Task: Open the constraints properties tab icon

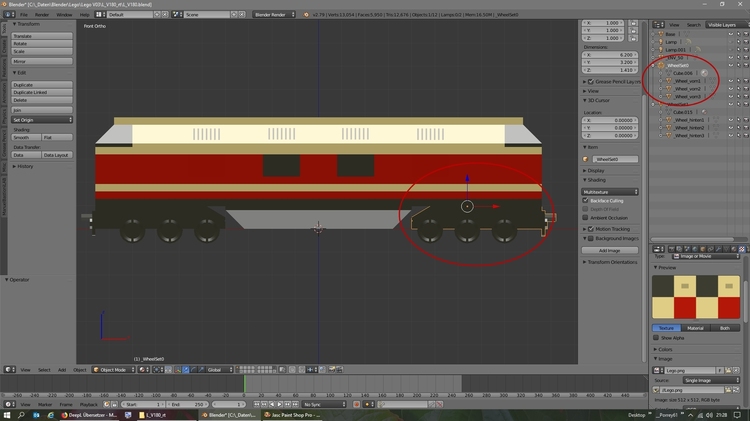Action: pos(710,249)
